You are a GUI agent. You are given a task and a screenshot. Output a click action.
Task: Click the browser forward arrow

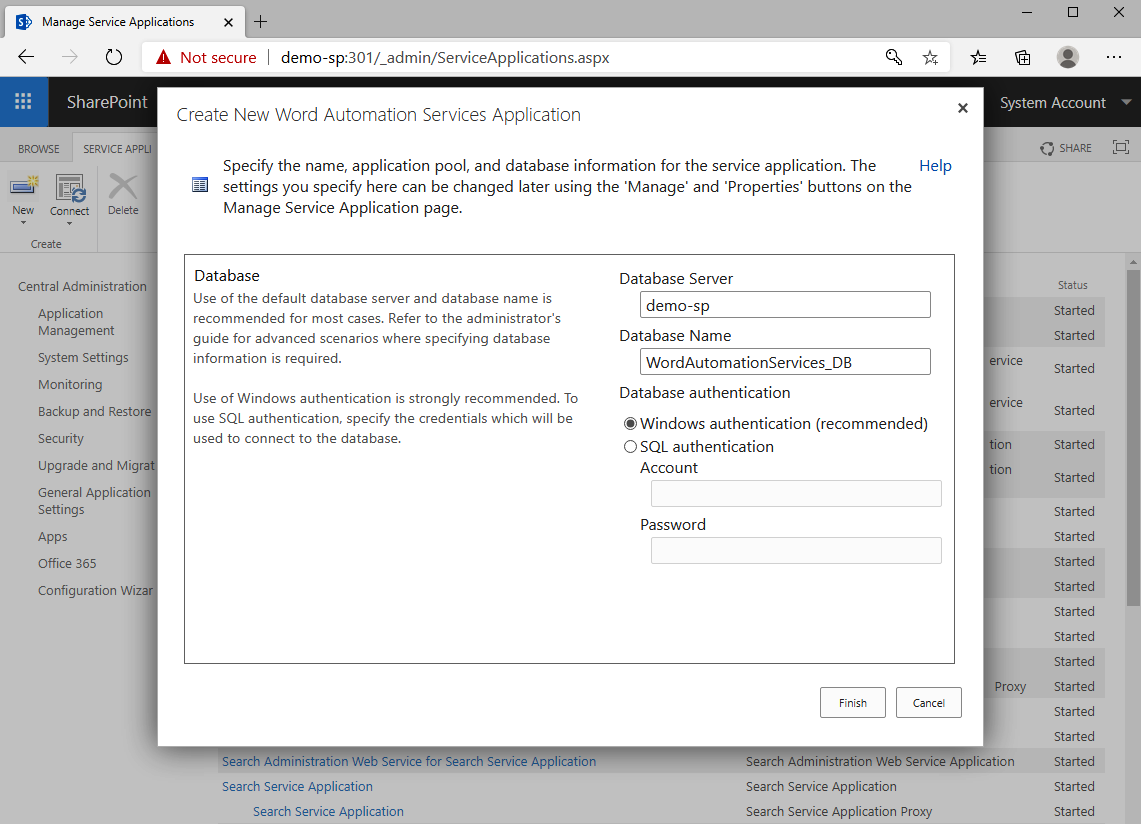pos(70,58)
